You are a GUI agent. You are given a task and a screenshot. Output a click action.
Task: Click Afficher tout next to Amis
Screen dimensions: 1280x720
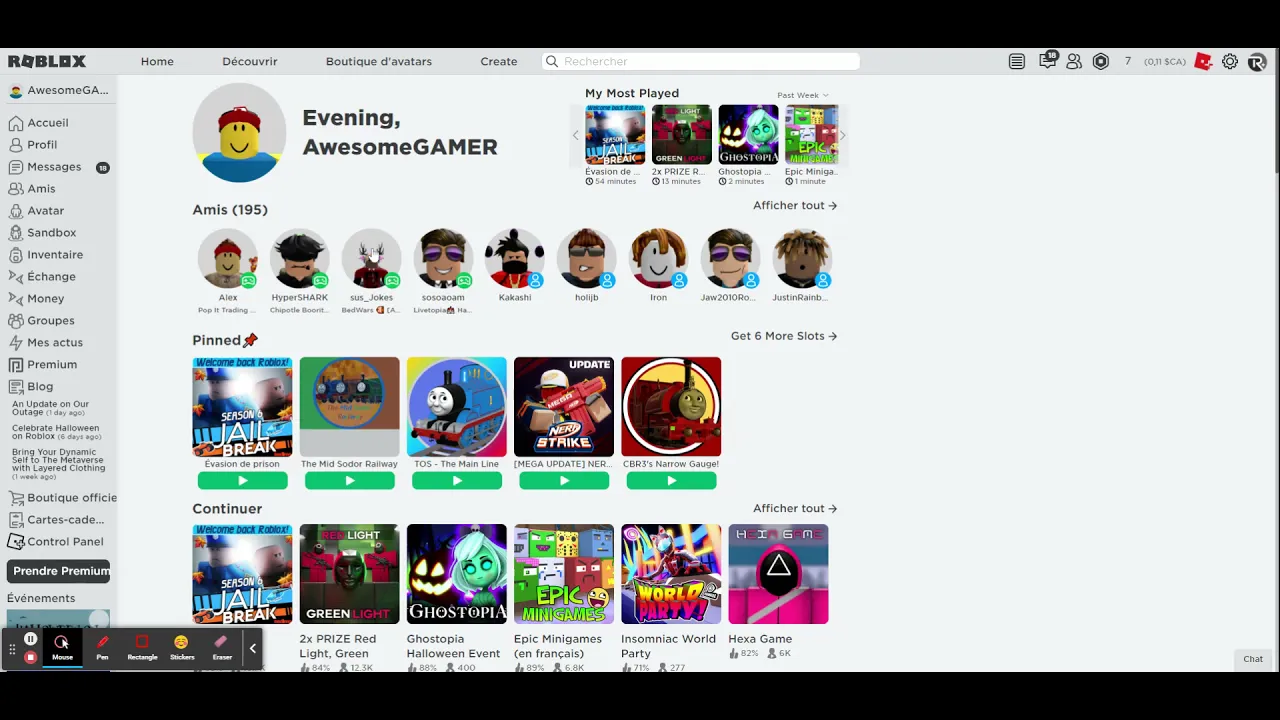pos(795,205)
